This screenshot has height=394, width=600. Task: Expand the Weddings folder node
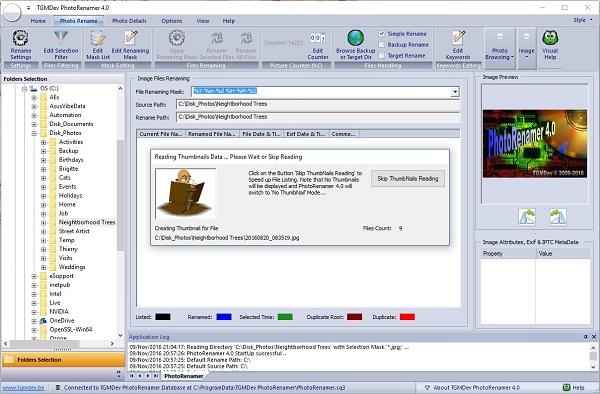coord(43,267)
